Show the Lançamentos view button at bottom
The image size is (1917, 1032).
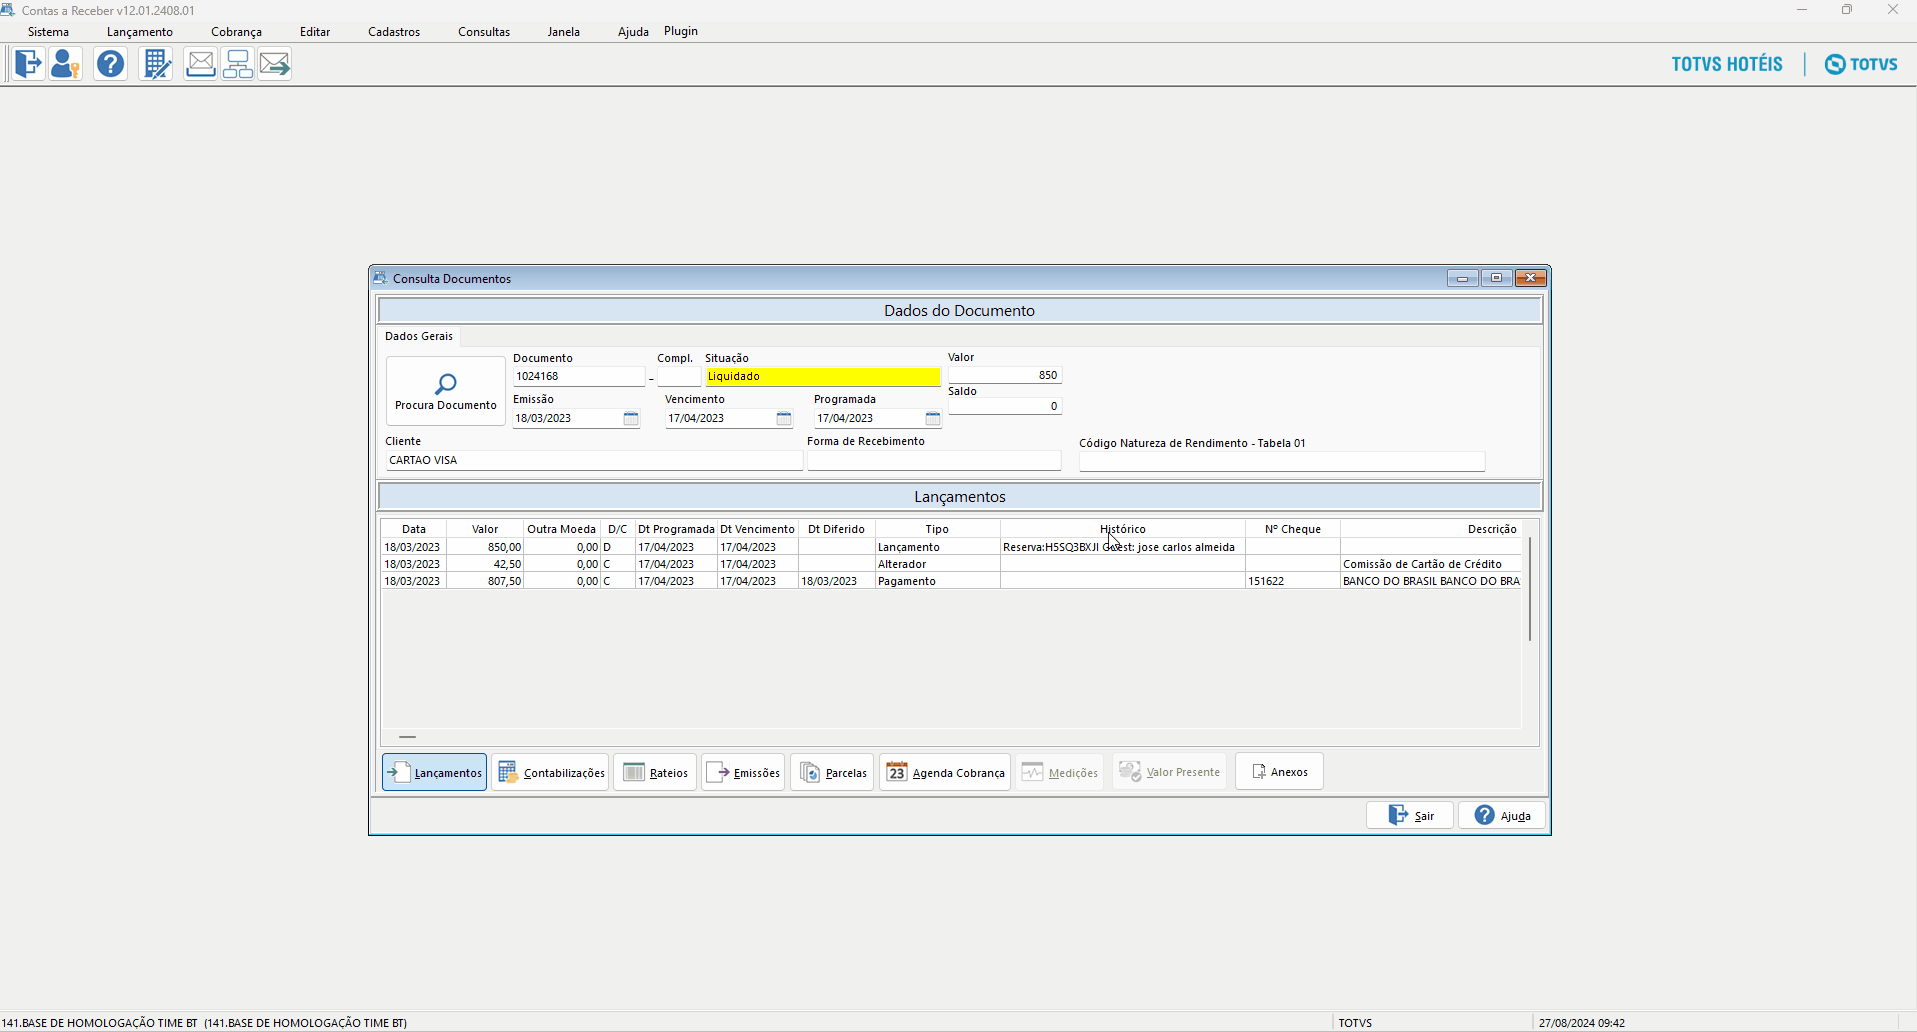[435, 772]
